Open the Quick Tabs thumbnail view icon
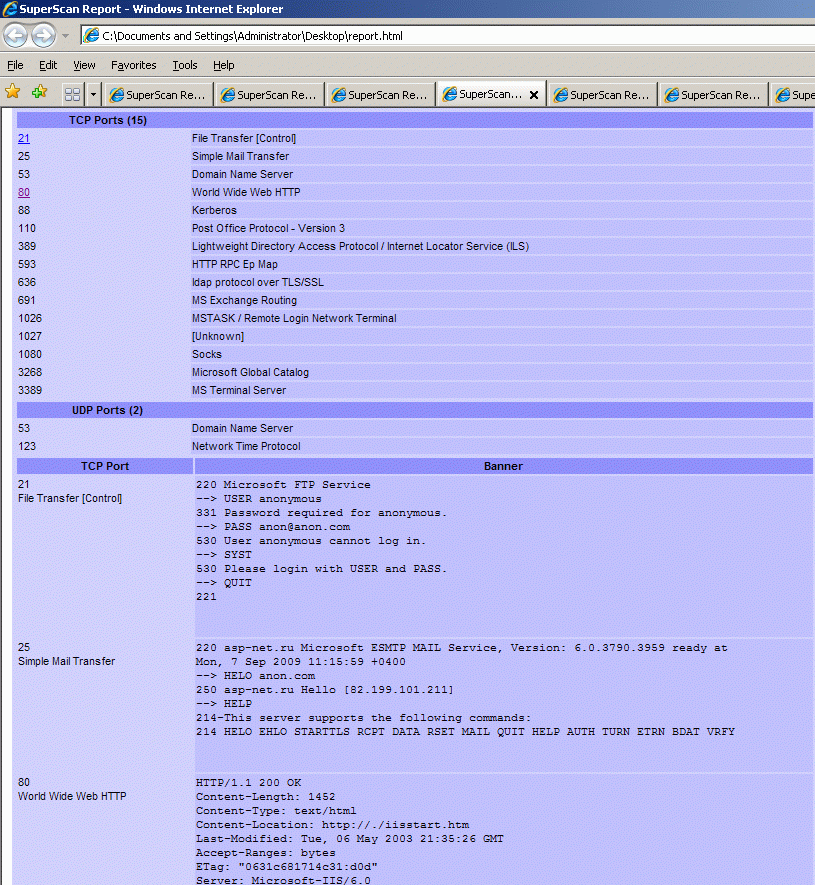The height and width of the screenshot is (885, 815). point(72,94)
